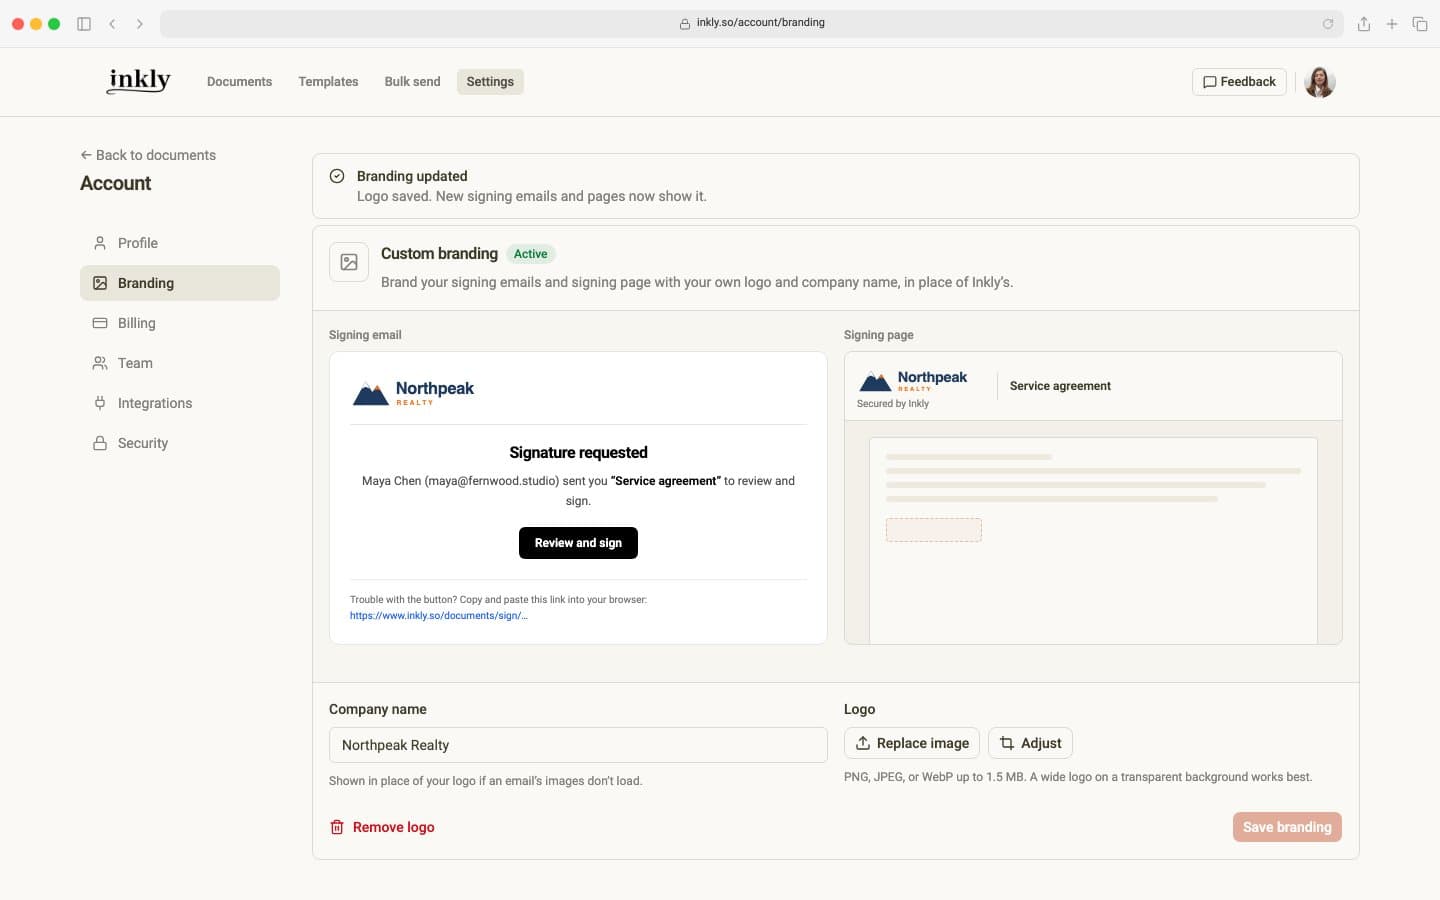The image size is (1440, 900).
Task: Click the Service agreement title text
Action: 1060,386
